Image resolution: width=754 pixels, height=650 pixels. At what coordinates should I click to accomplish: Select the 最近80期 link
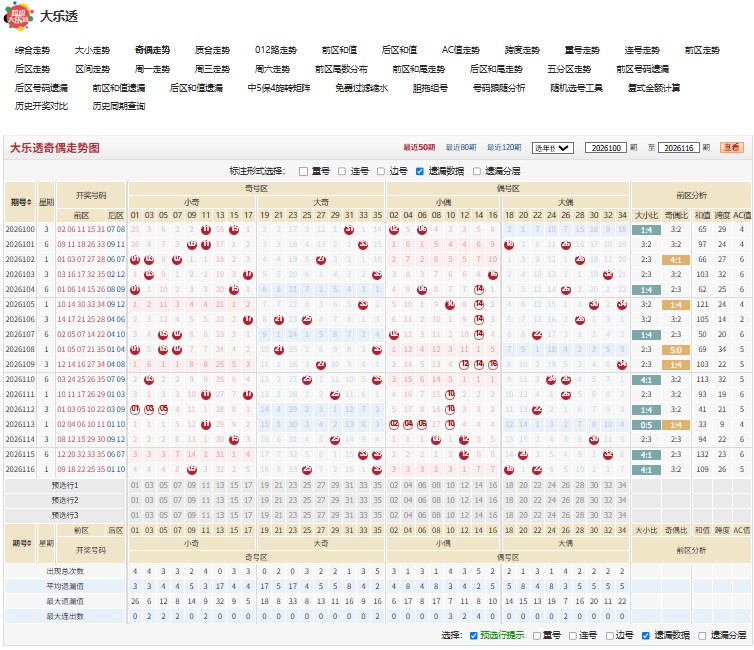[461, 148]
